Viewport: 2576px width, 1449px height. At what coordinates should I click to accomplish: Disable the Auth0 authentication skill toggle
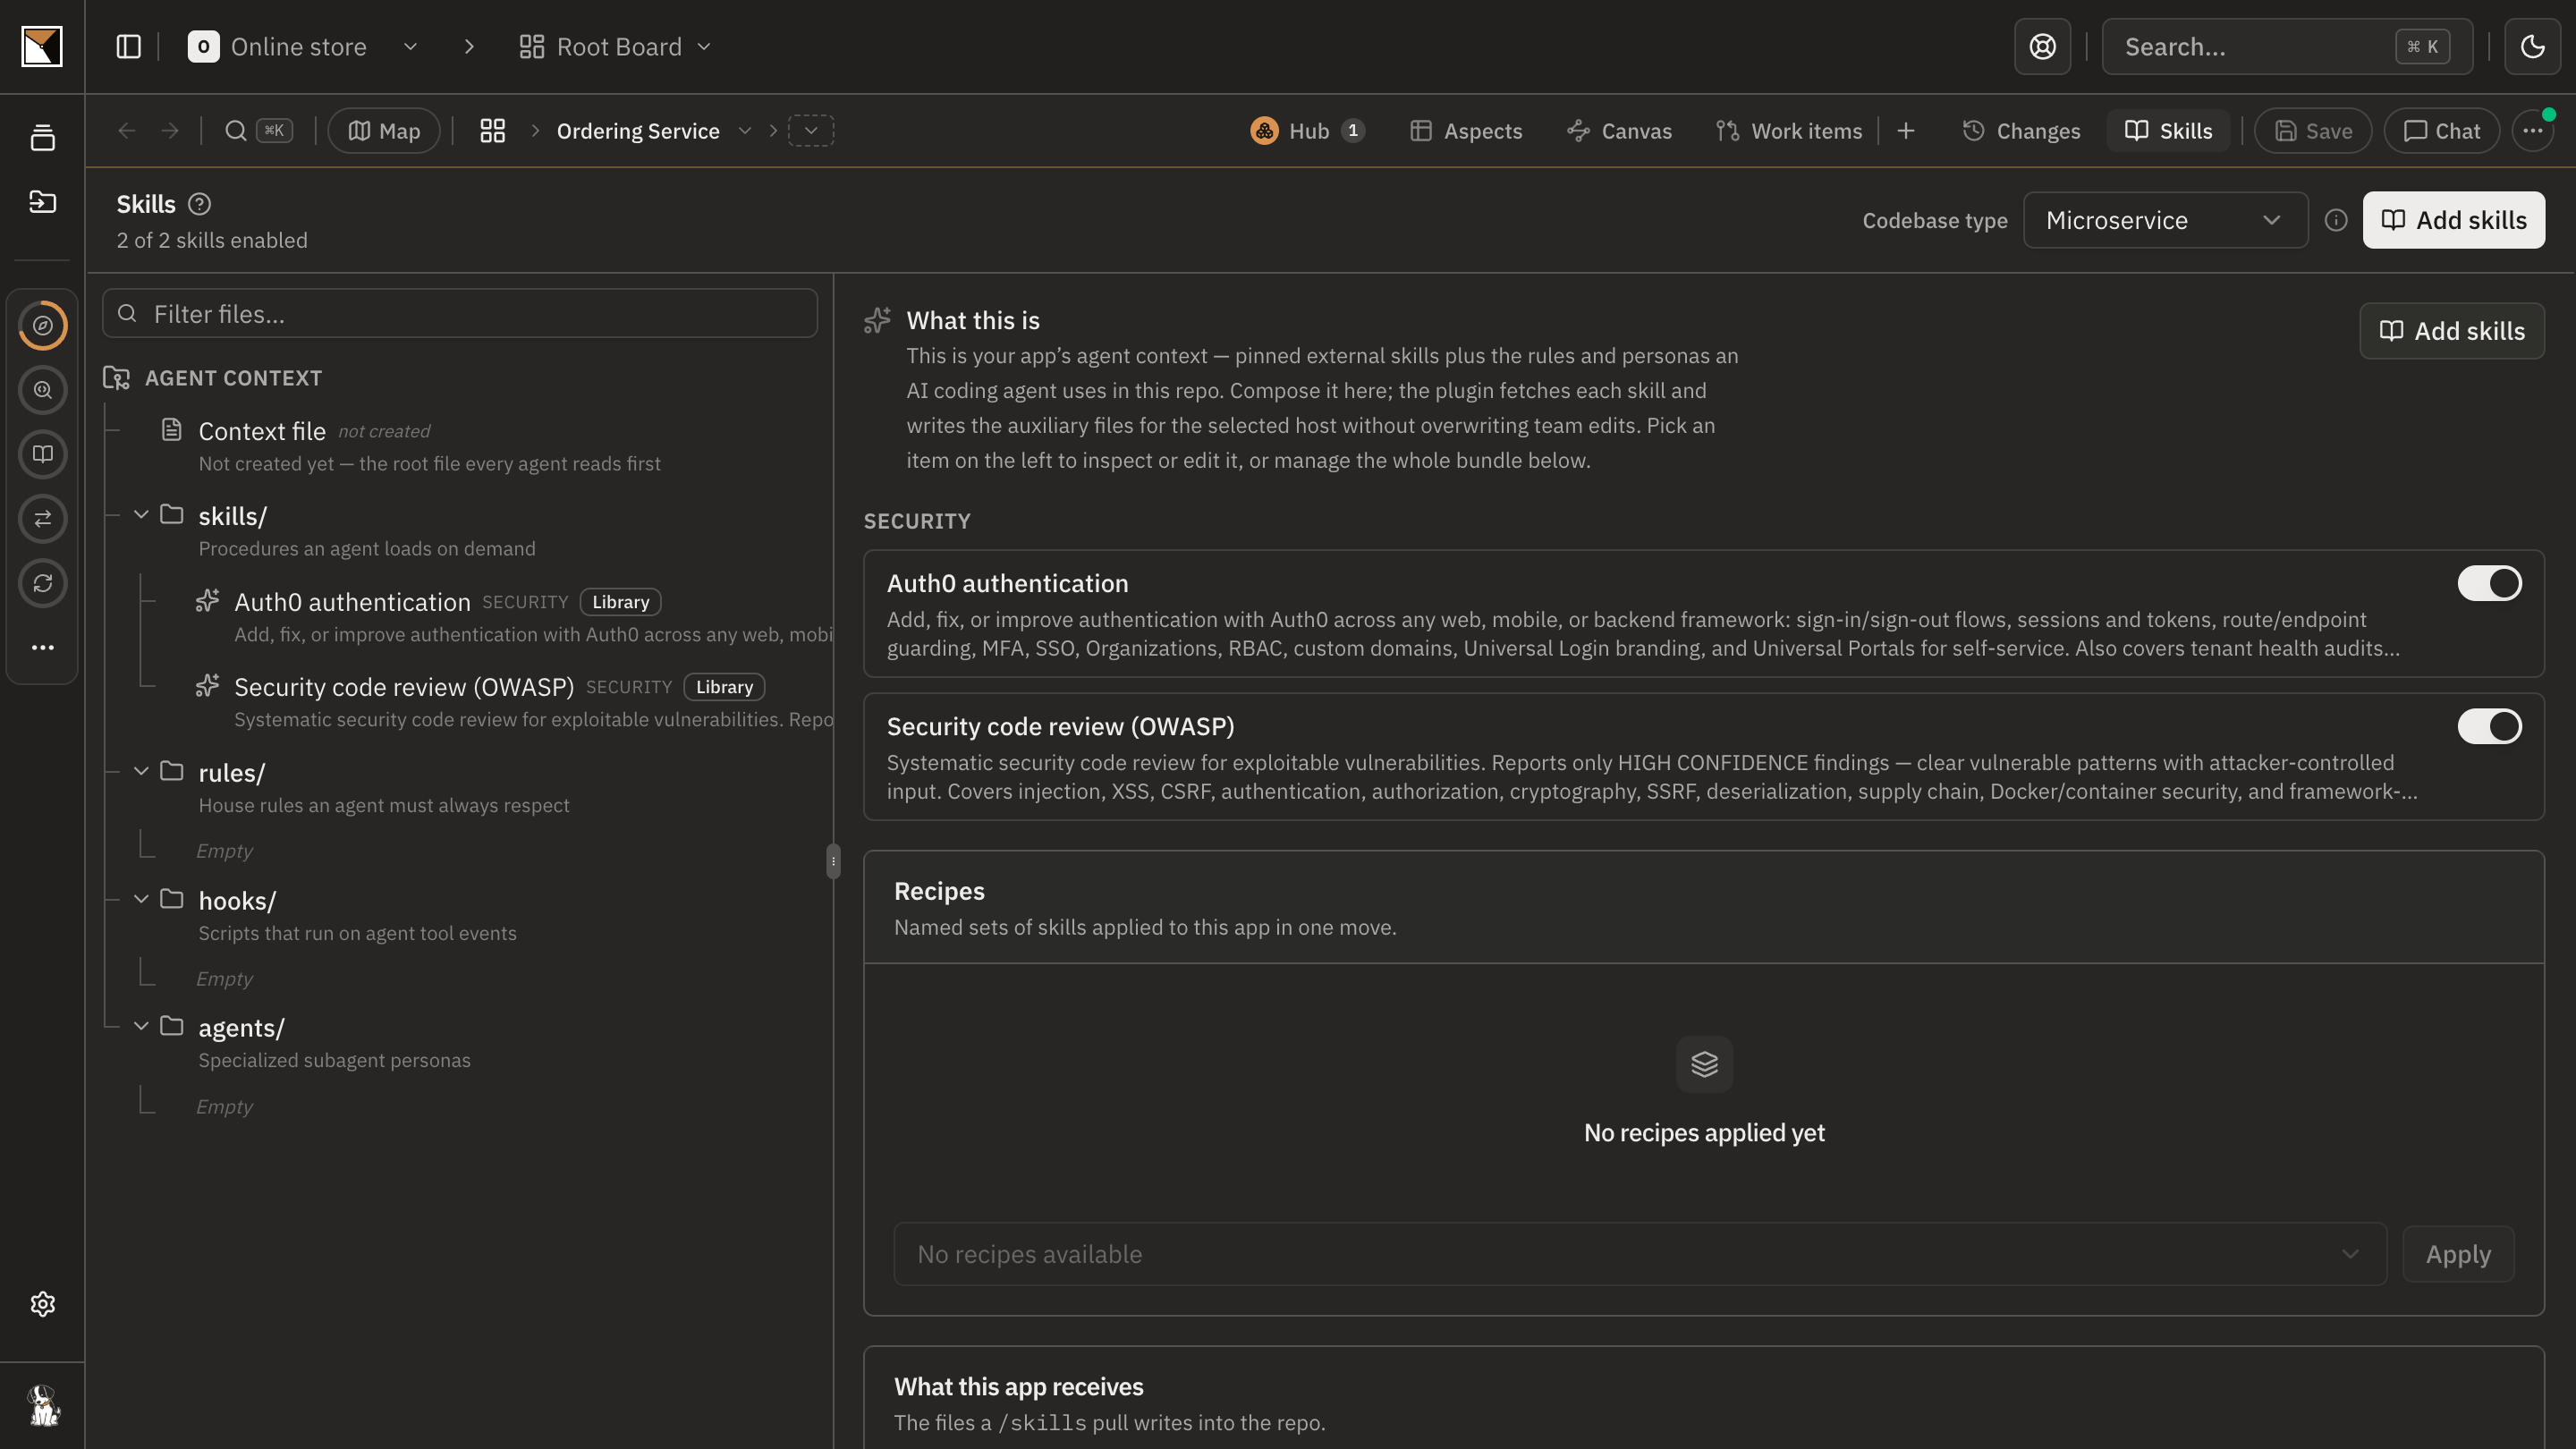coord(2489,583)
